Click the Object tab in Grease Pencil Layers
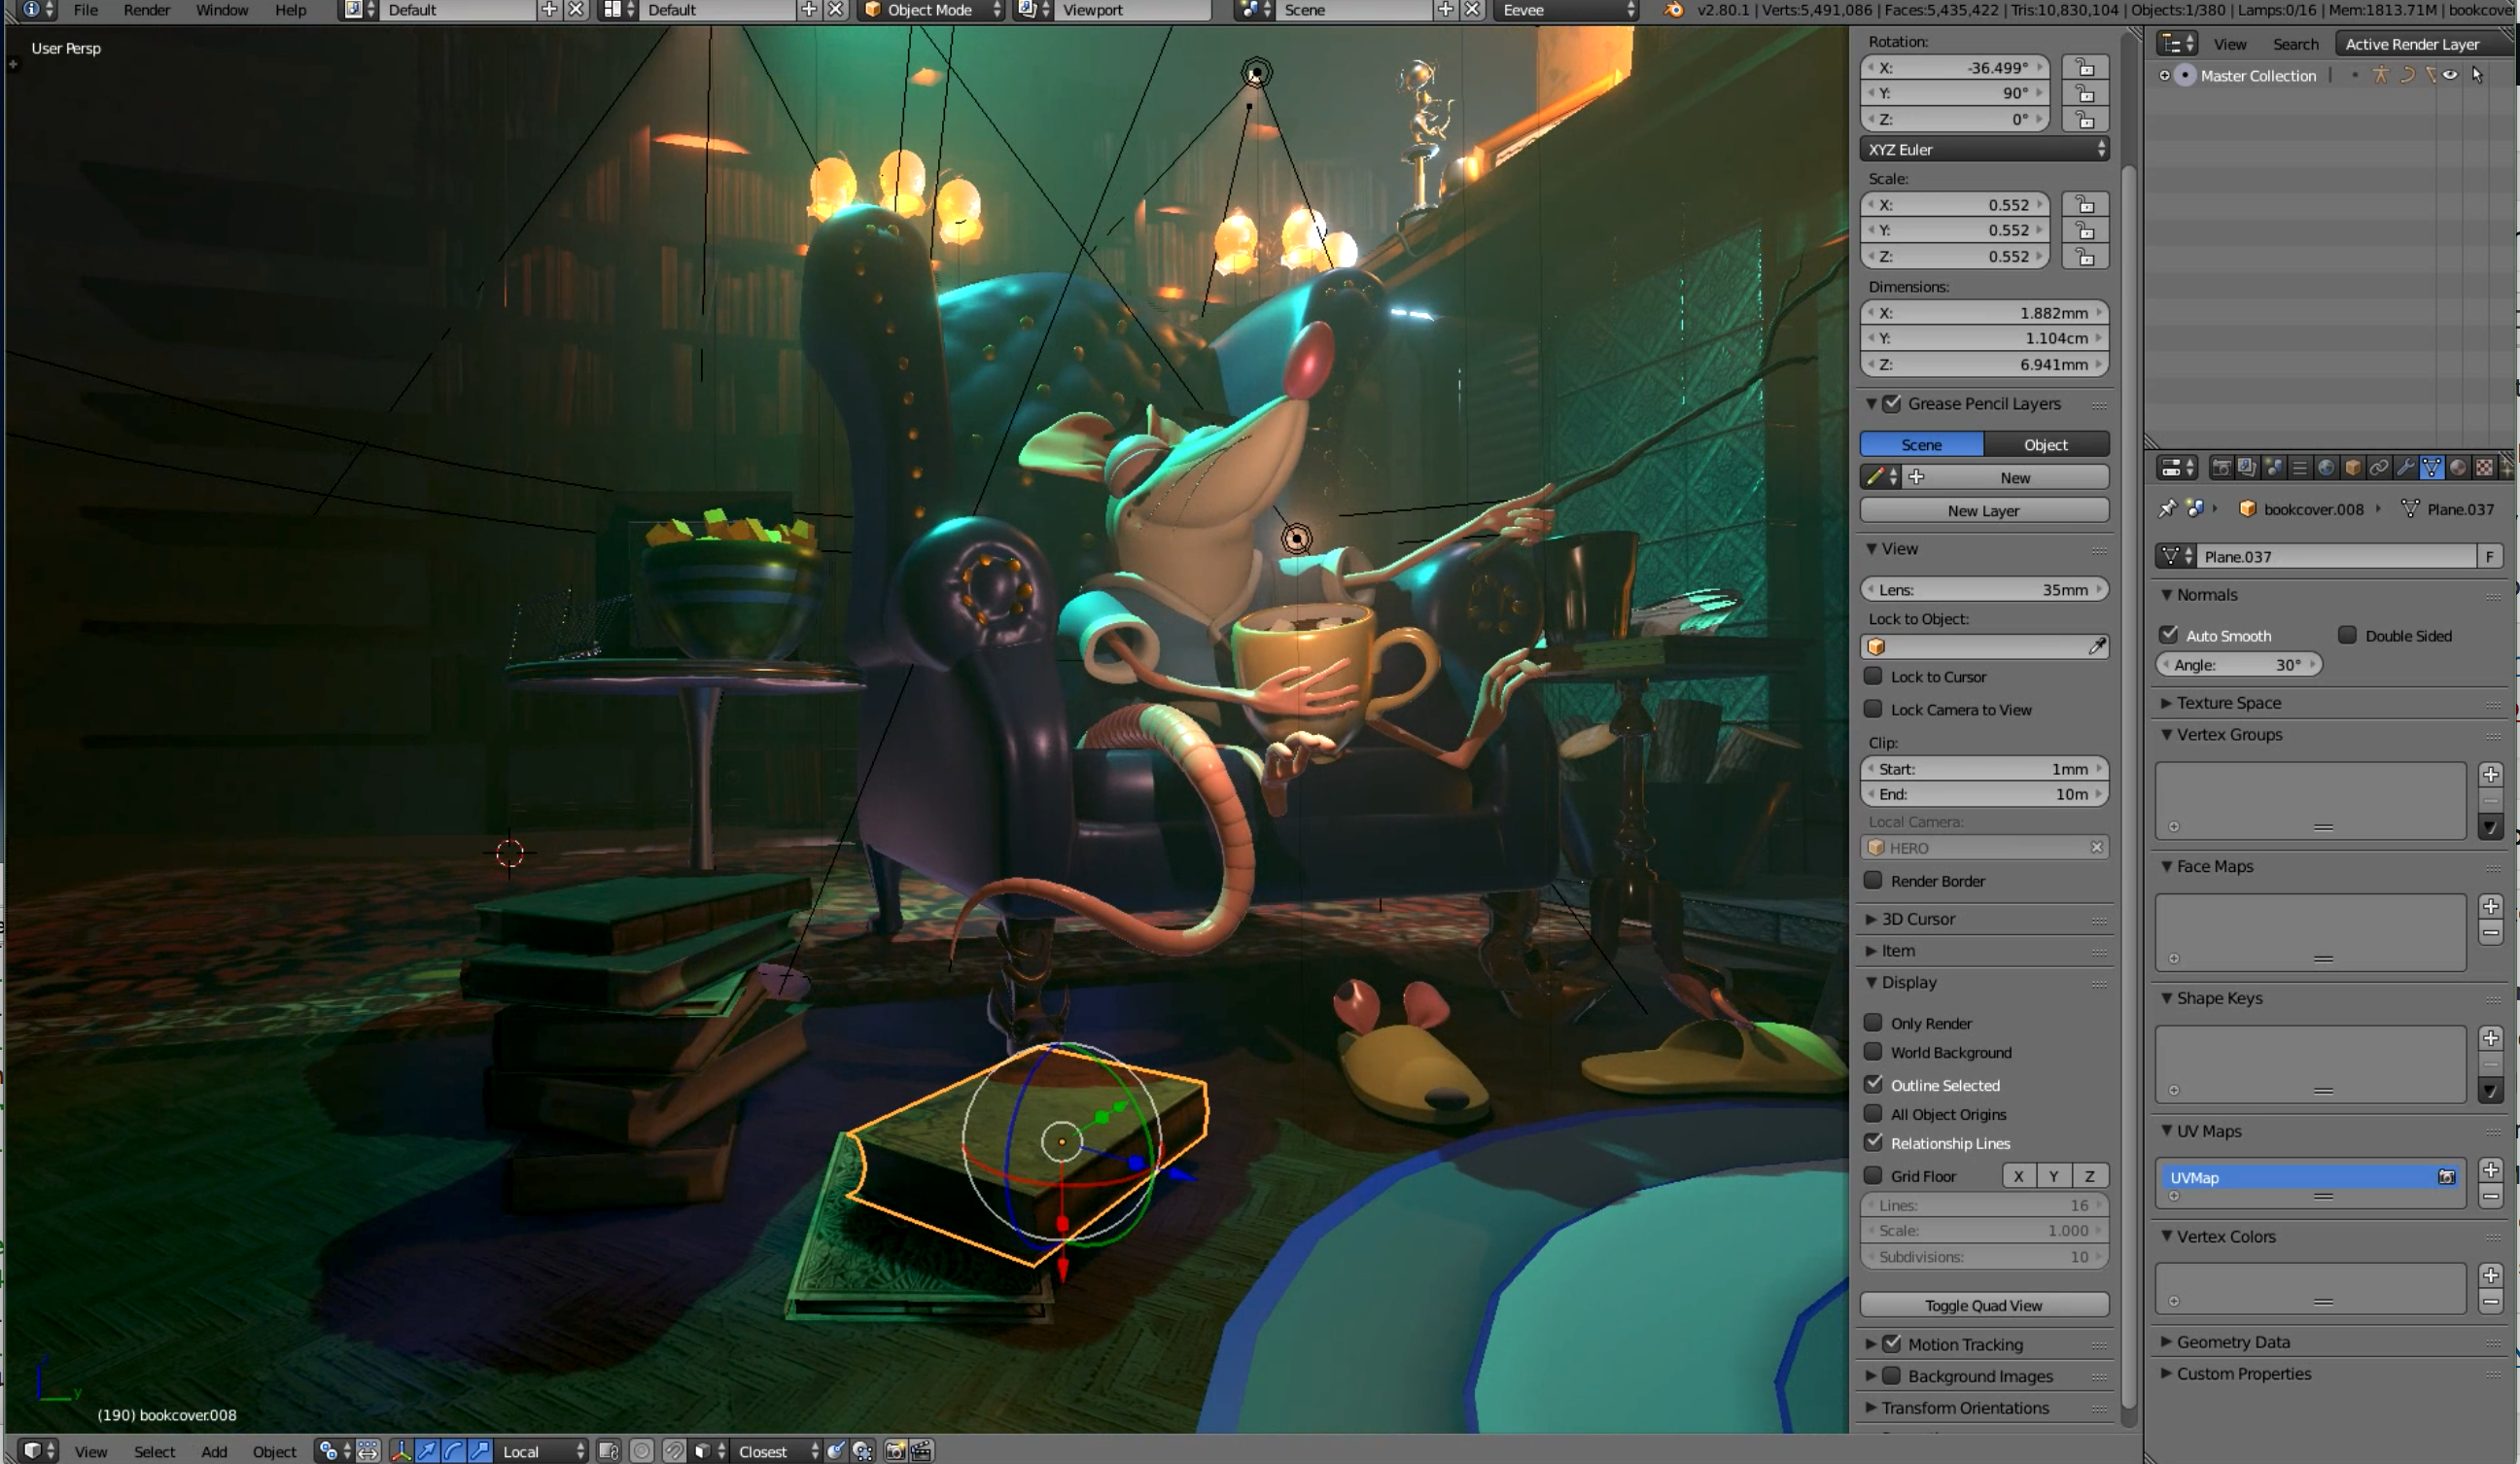 tap(2045, 442)
